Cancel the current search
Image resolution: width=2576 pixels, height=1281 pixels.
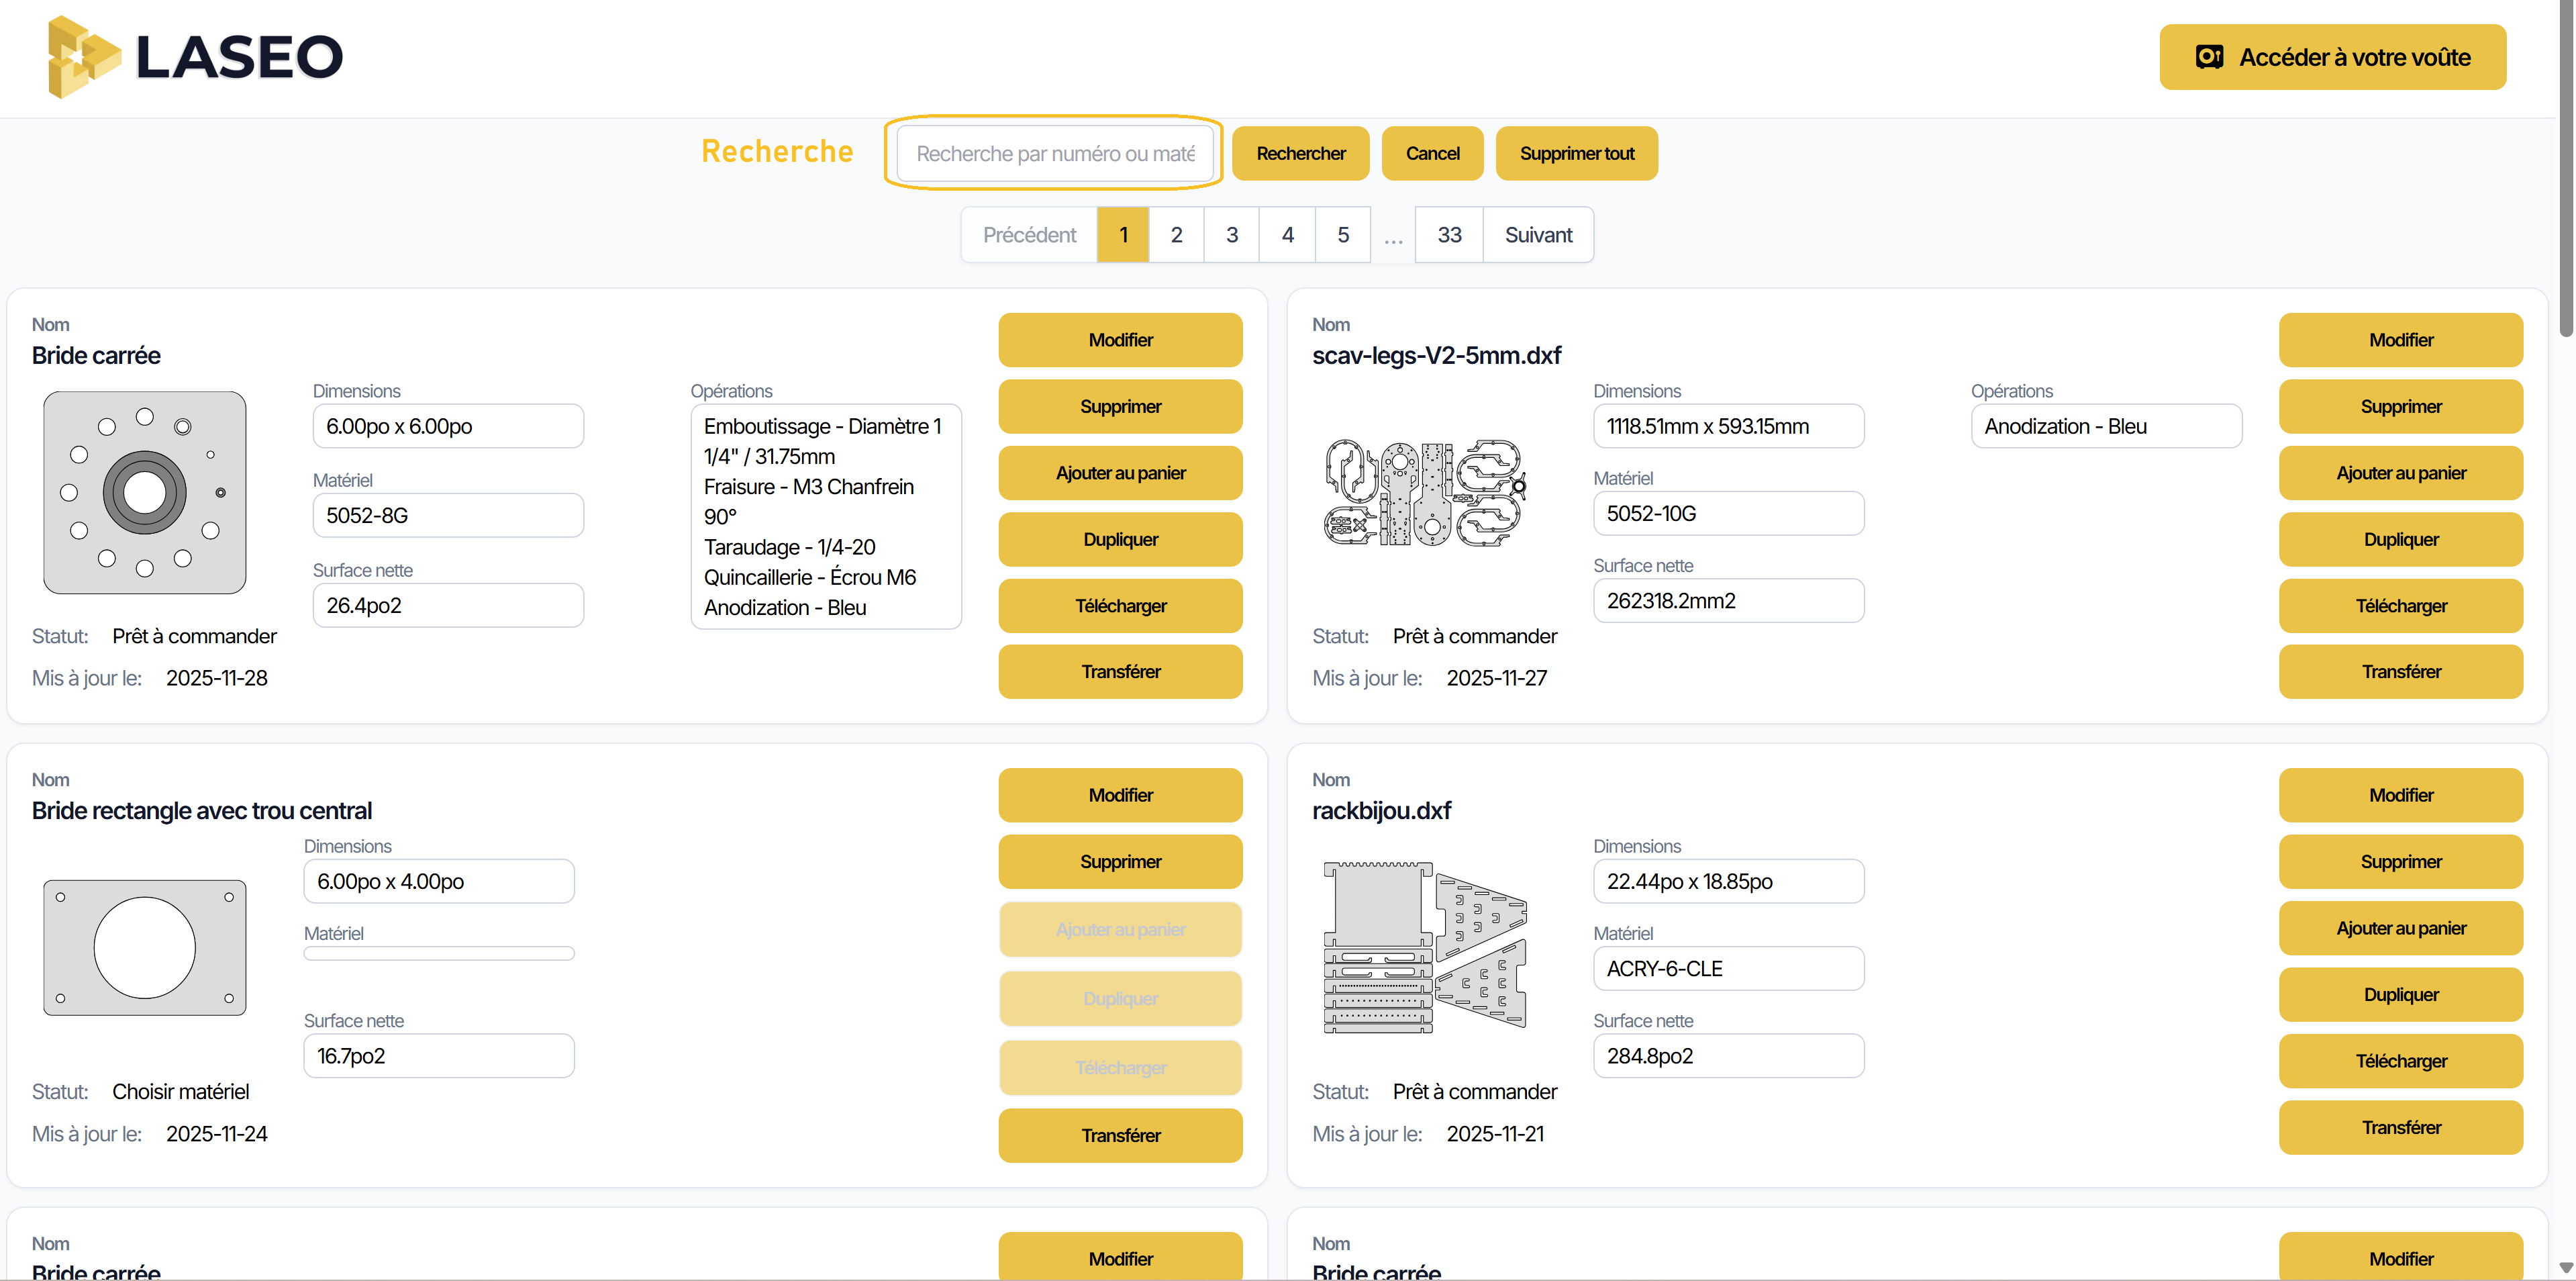[x=1432, y=153]
